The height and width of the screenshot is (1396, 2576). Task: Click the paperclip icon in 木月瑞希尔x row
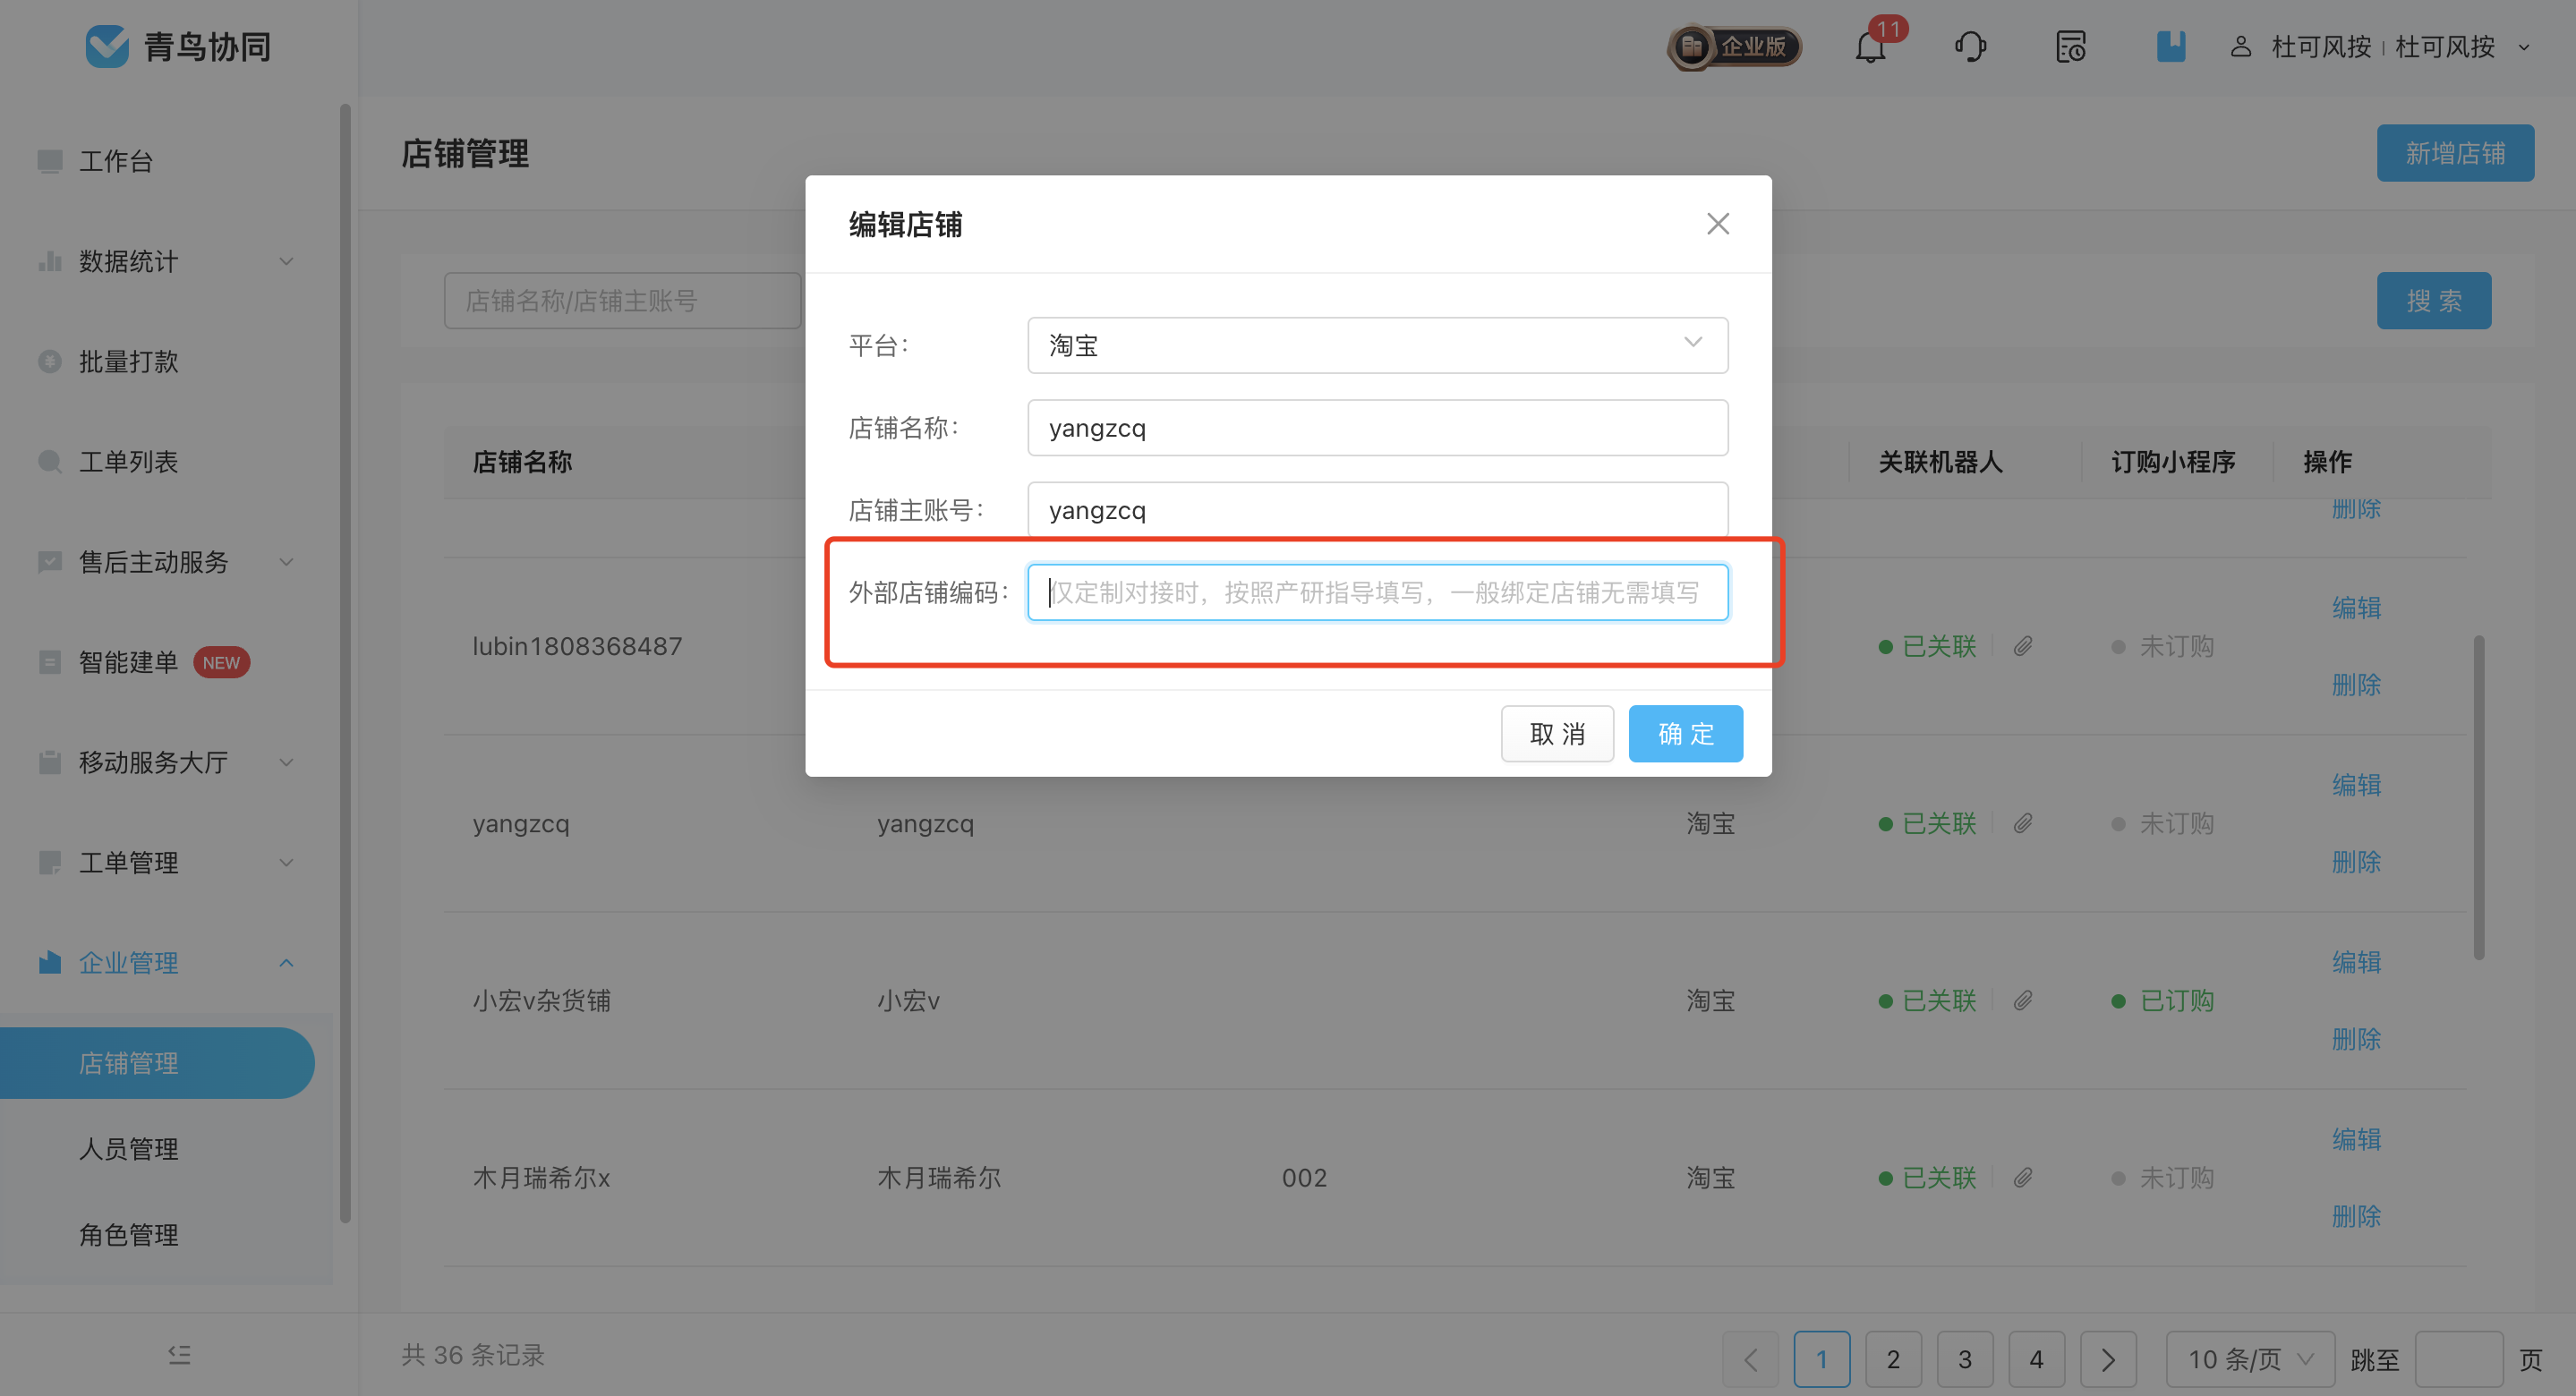coord(2023,1177)
